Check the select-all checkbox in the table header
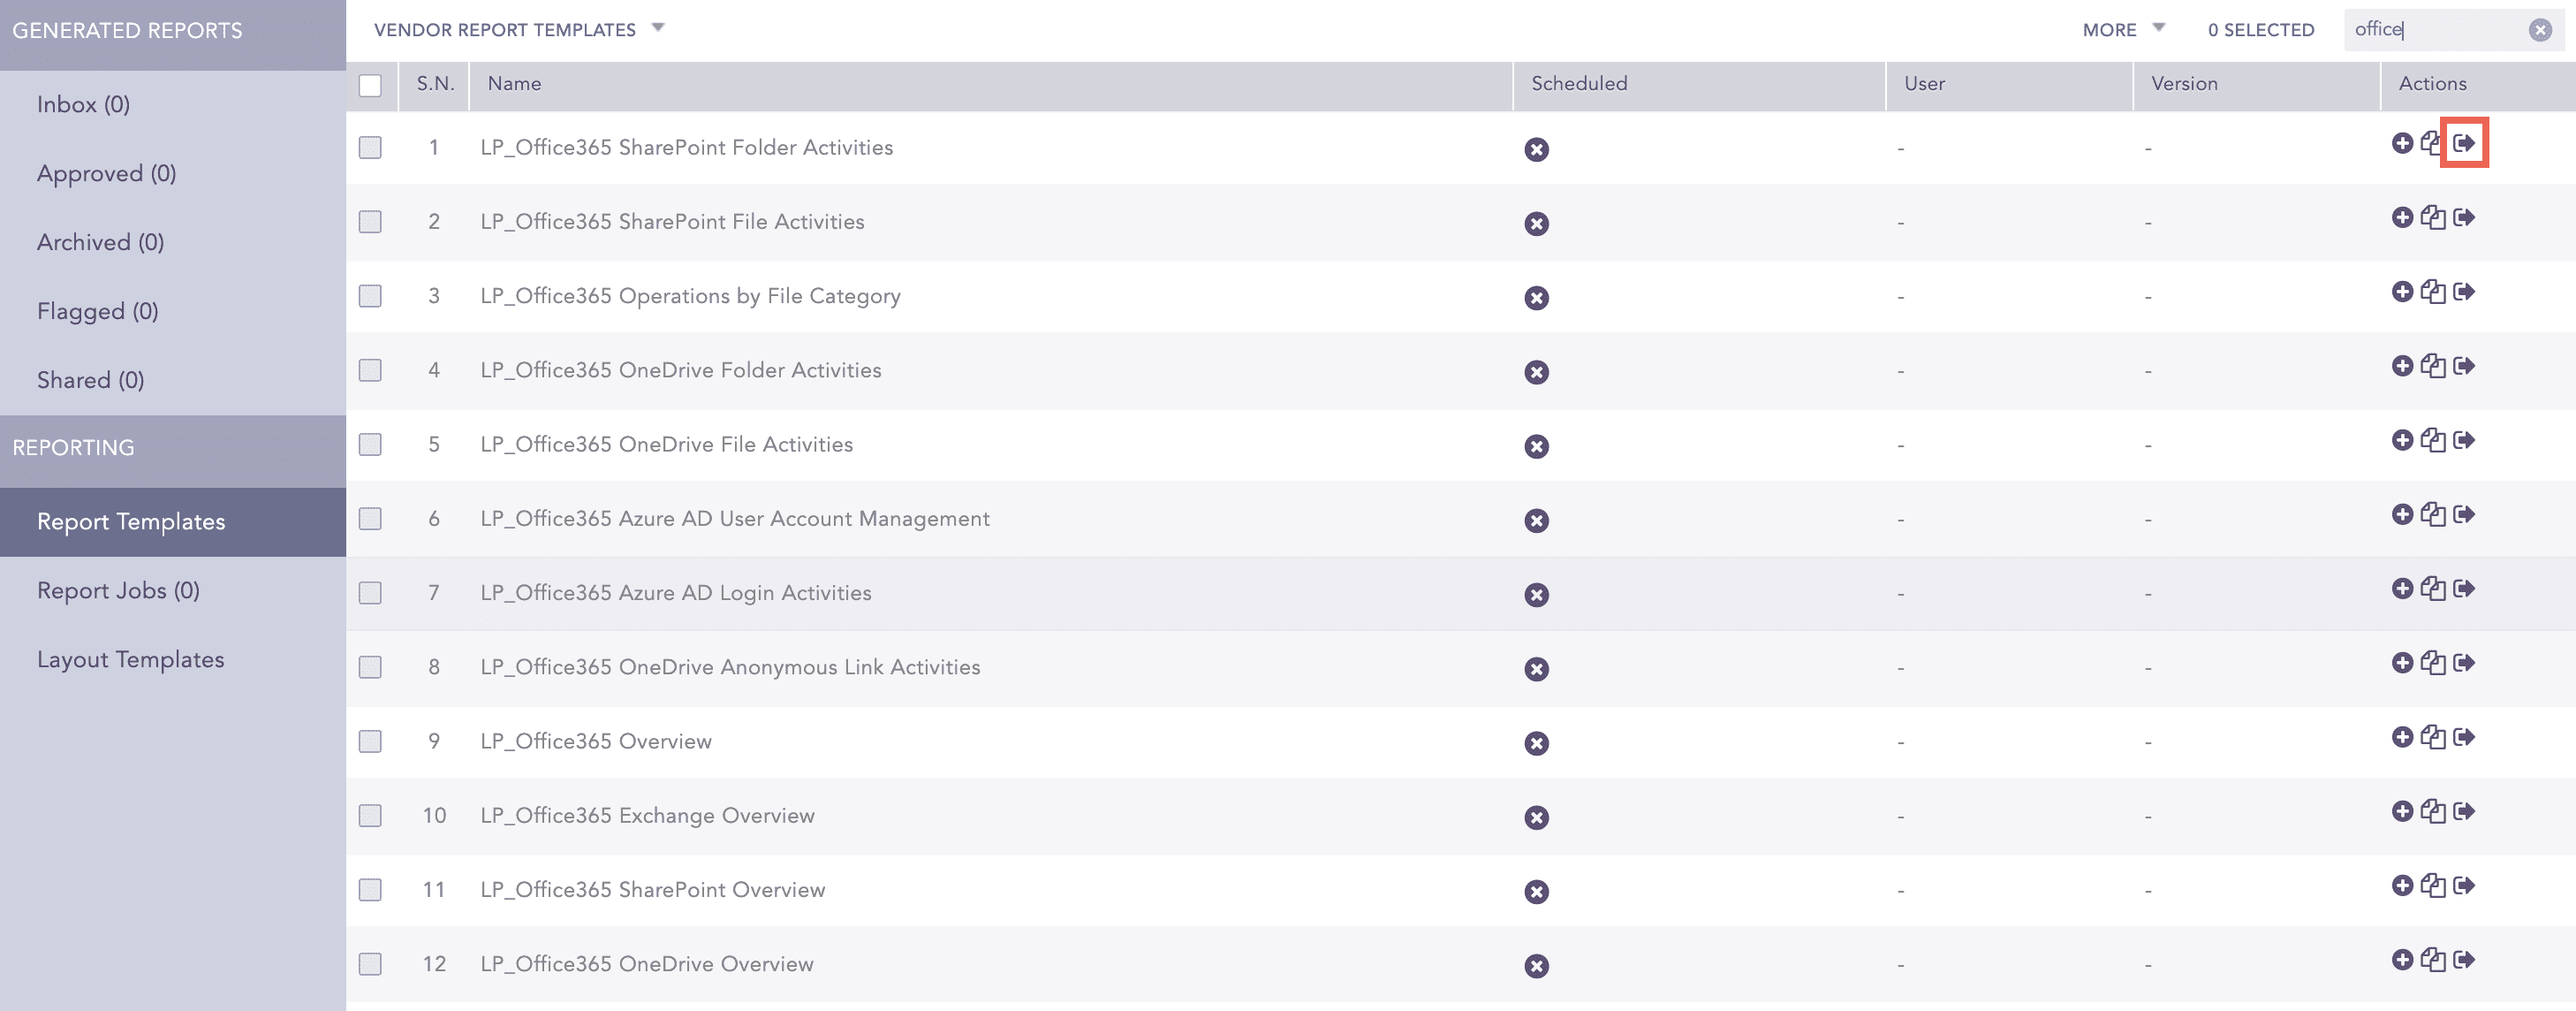 (x=370, y=87)
